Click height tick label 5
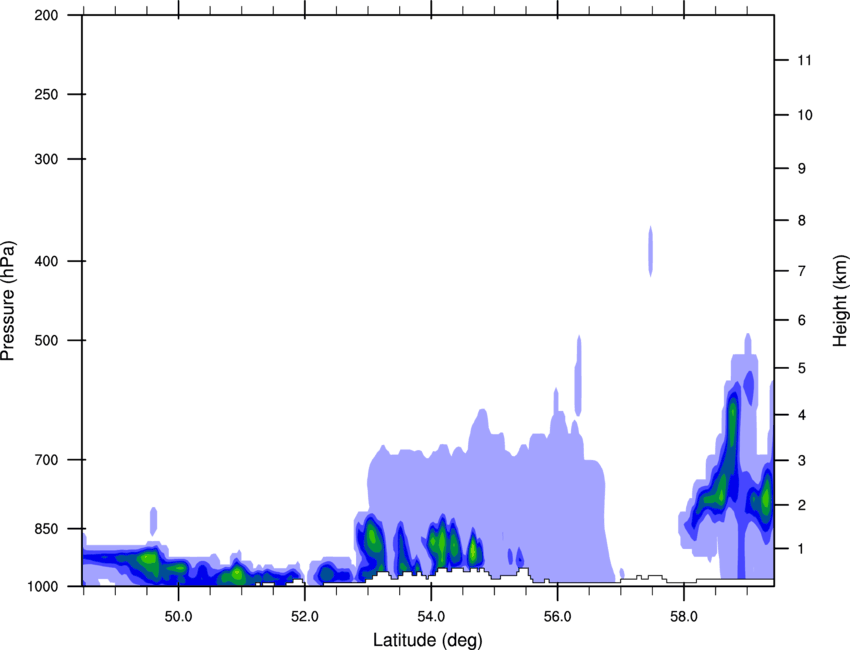This screenshot has height=650, width=850. click(x=802, y=368)
